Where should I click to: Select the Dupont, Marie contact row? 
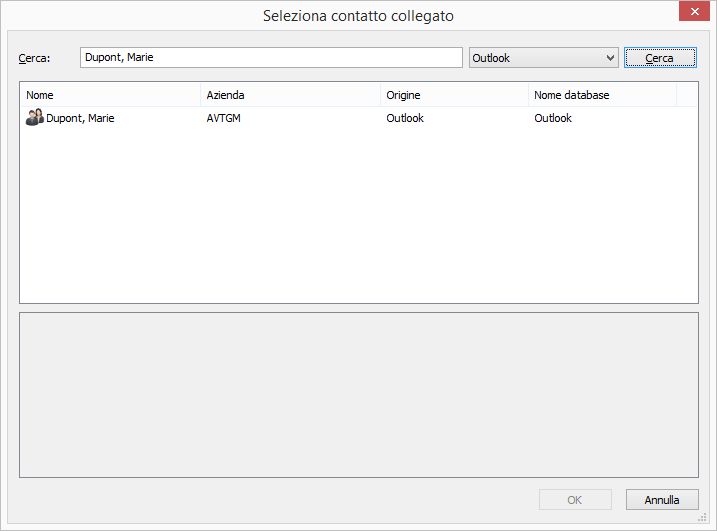click(80, 118)
